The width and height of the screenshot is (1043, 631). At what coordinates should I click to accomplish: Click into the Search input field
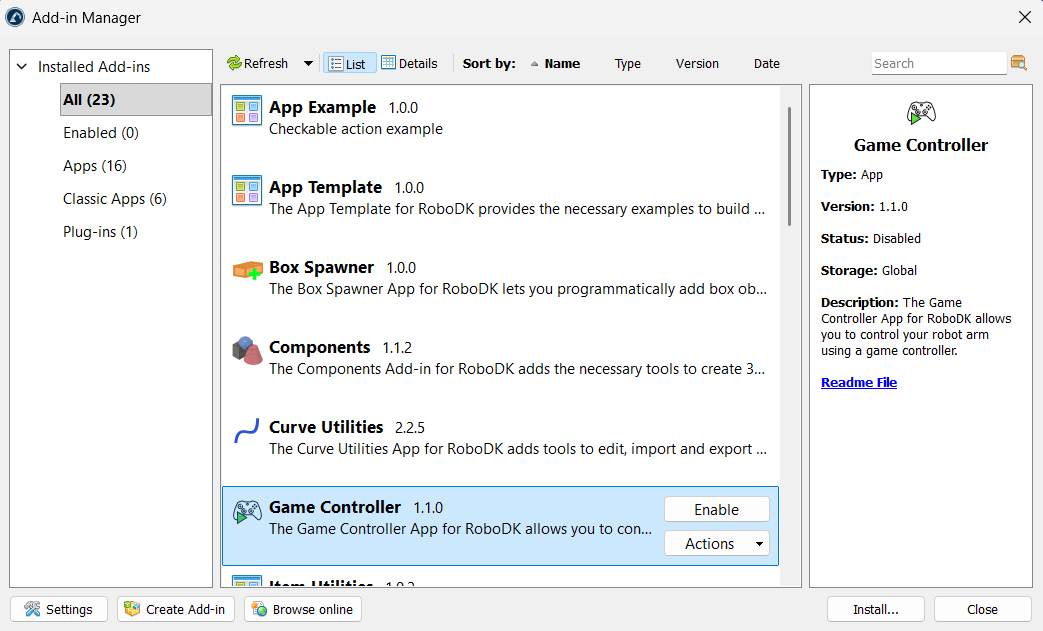pyautogui.click(x=937, y=63)
